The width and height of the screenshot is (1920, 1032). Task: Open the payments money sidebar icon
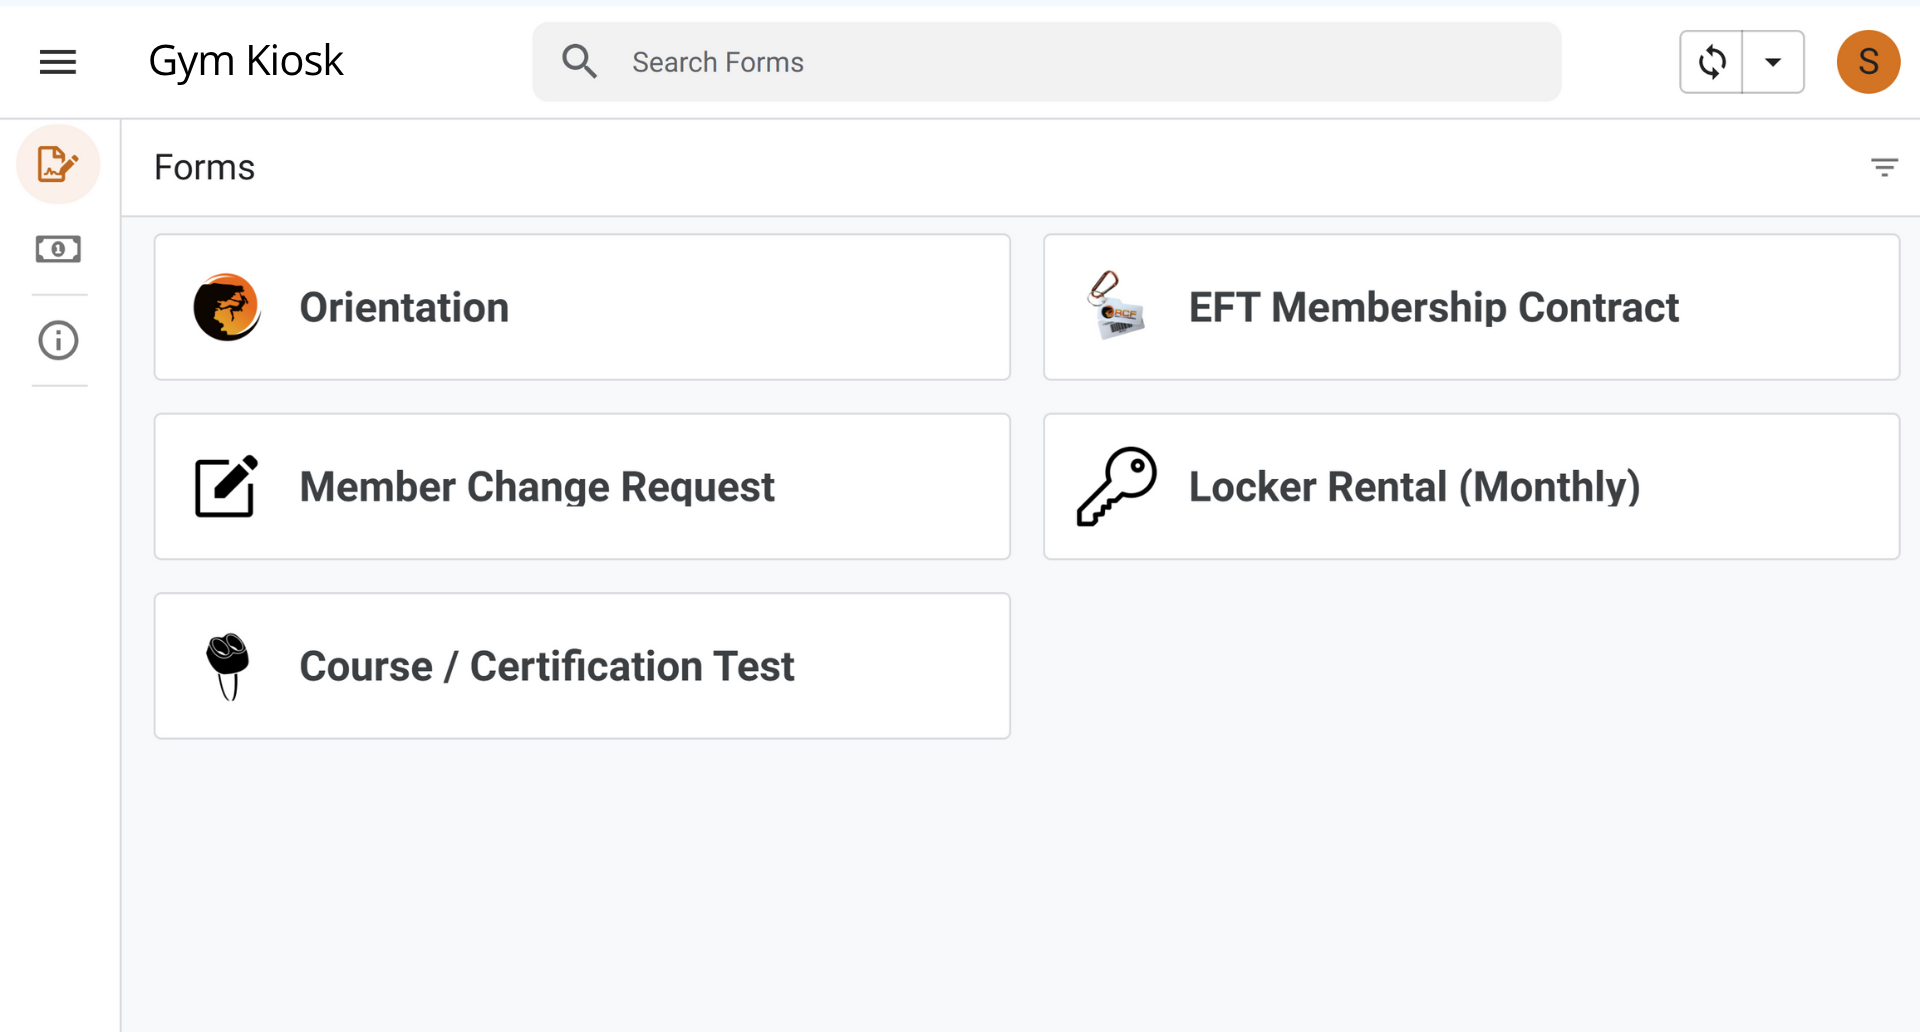[x=58, y=249]
